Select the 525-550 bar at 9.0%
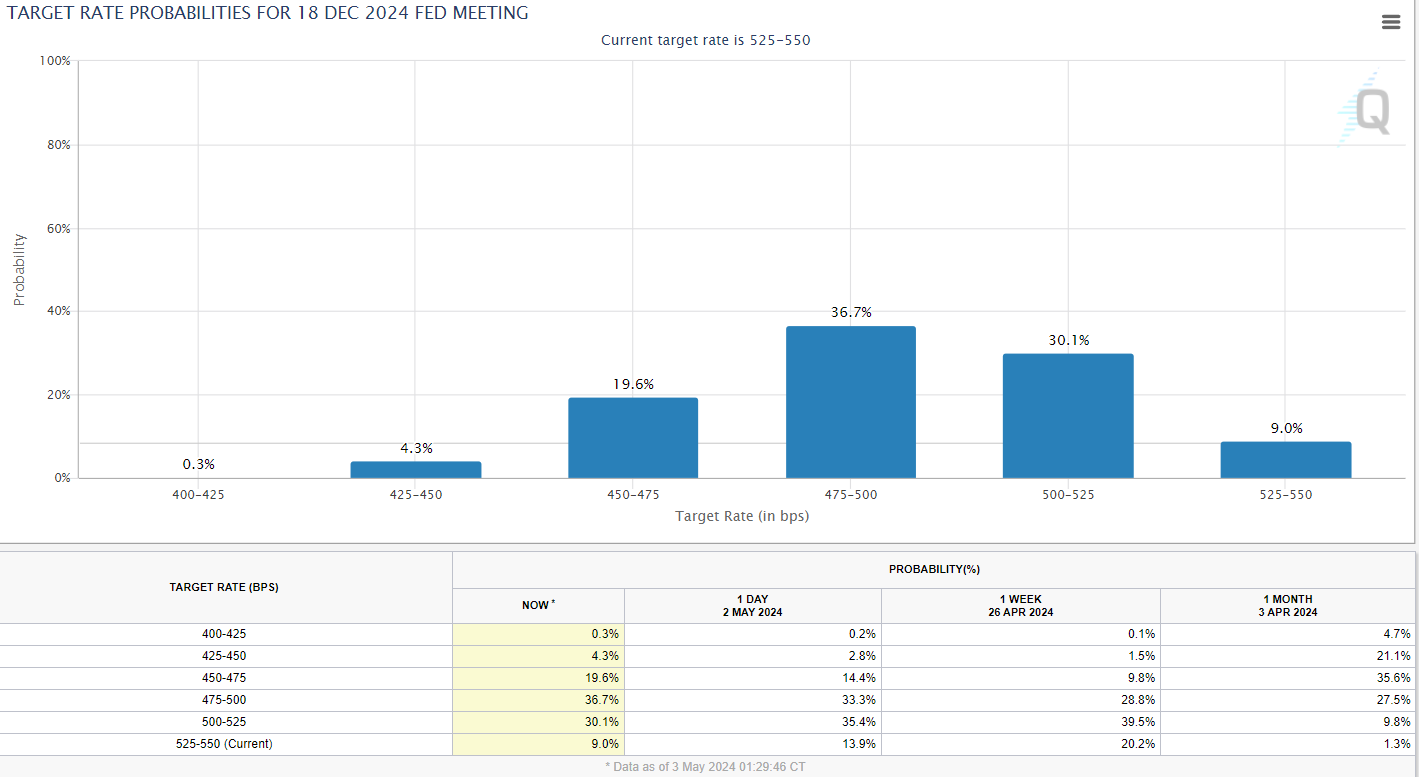 1285,460
